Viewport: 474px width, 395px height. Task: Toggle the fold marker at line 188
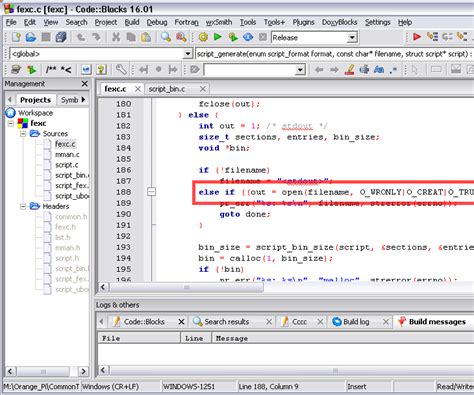point(151,192)
